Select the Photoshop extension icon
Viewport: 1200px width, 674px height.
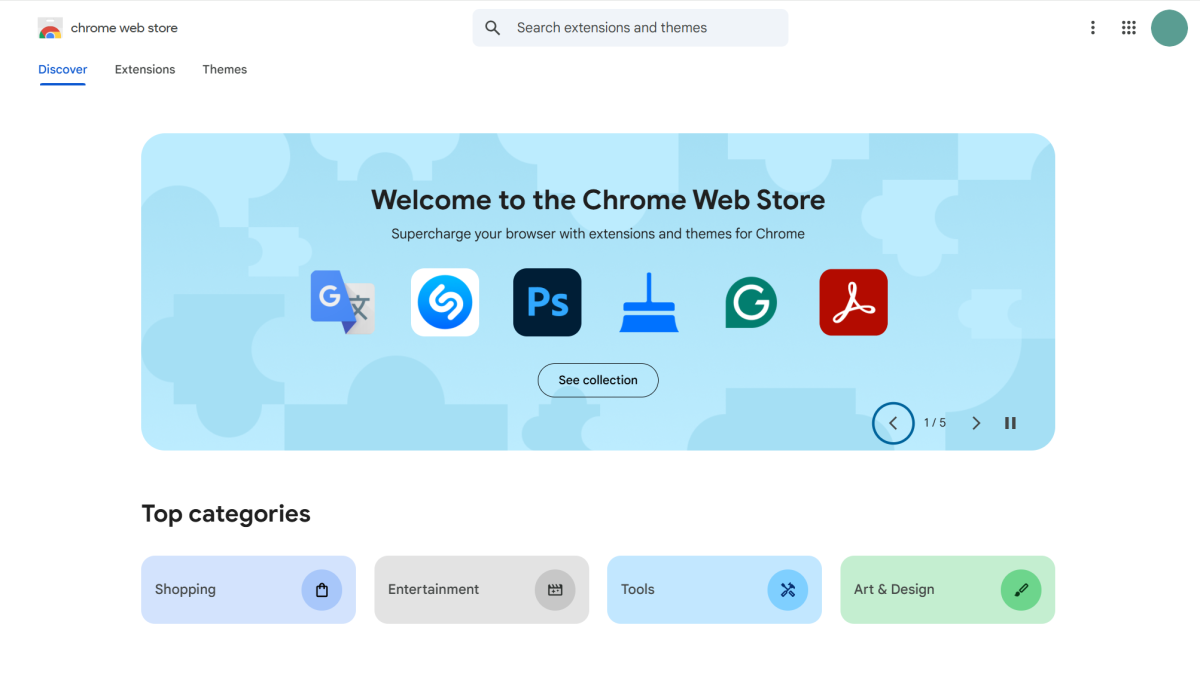(547, 302)
